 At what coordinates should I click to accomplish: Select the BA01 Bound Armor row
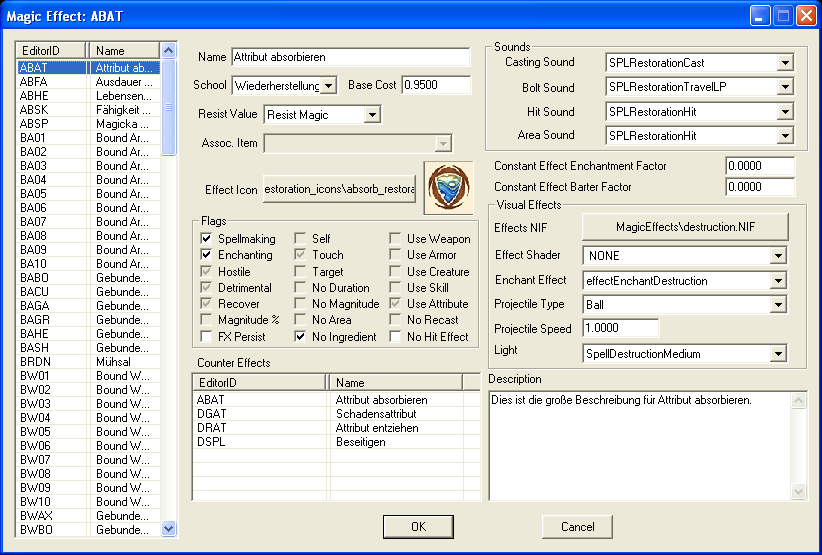click(88, 138)
